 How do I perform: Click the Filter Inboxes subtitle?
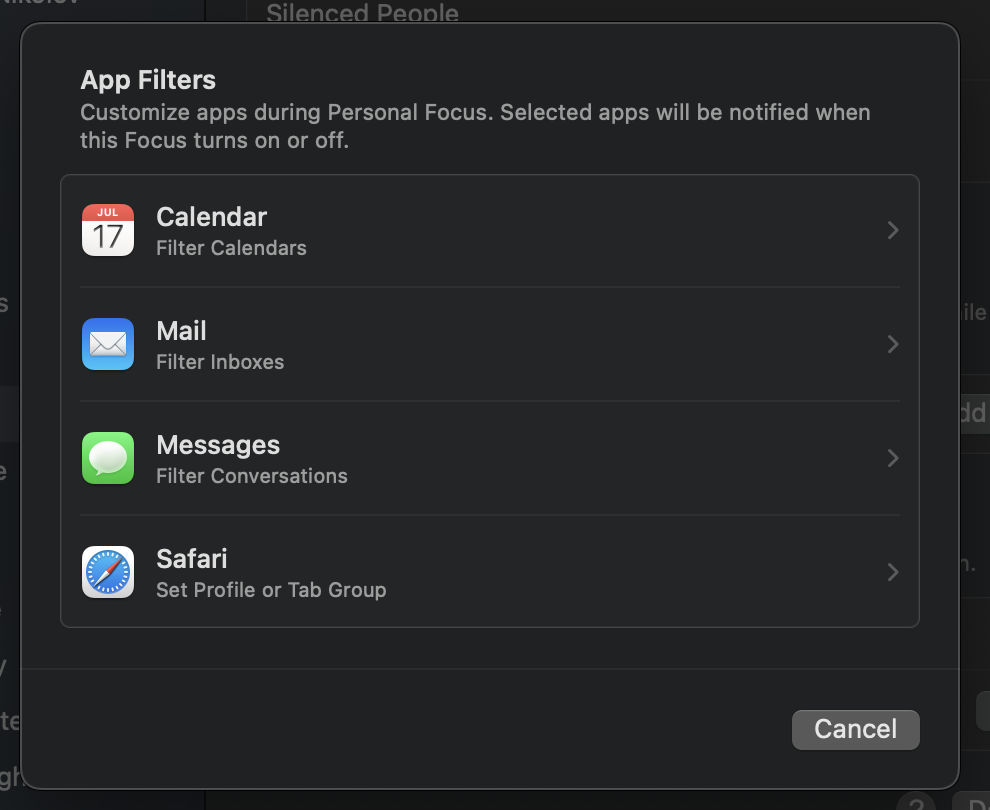pos(220,362)
